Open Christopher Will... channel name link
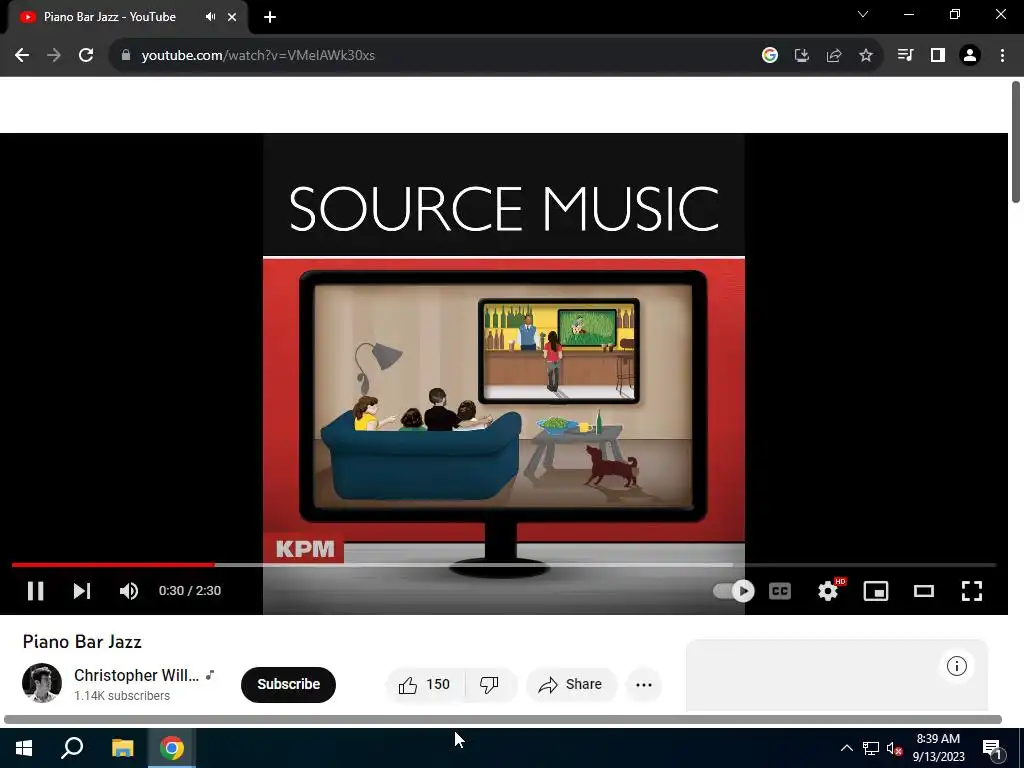This screenshot has width=1024, height=768. coord(136,675)
